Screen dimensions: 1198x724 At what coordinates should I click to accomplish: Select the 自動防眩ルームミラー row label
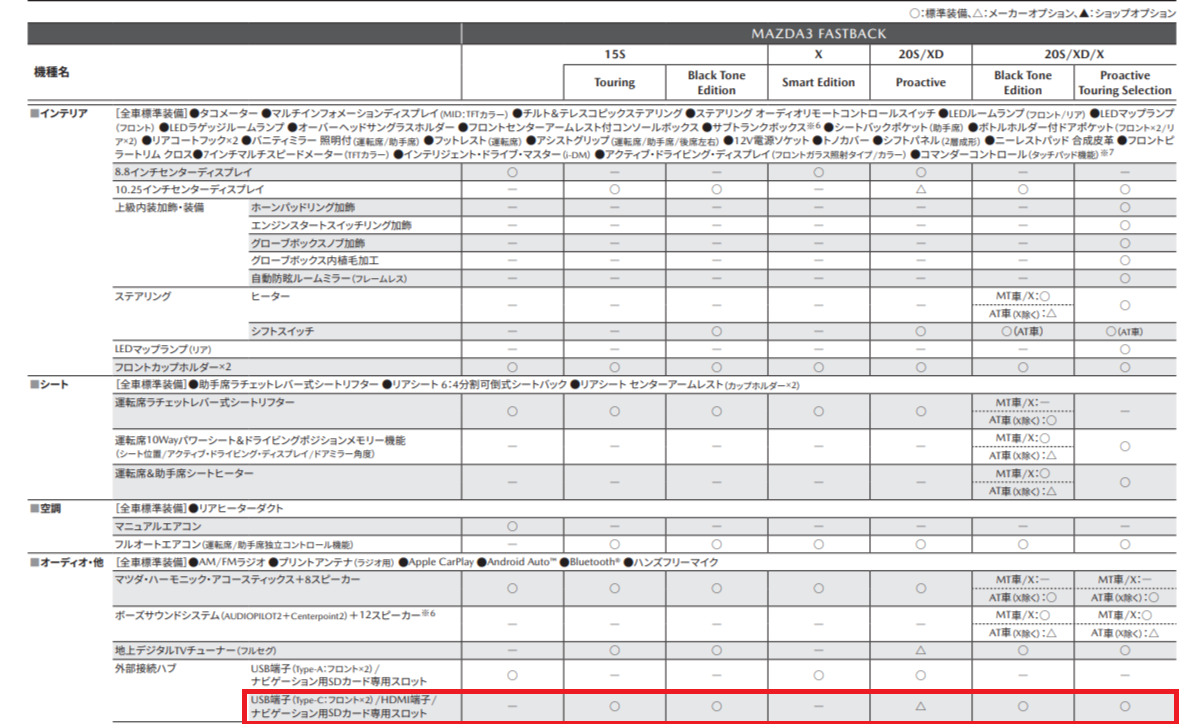point(329,279)
